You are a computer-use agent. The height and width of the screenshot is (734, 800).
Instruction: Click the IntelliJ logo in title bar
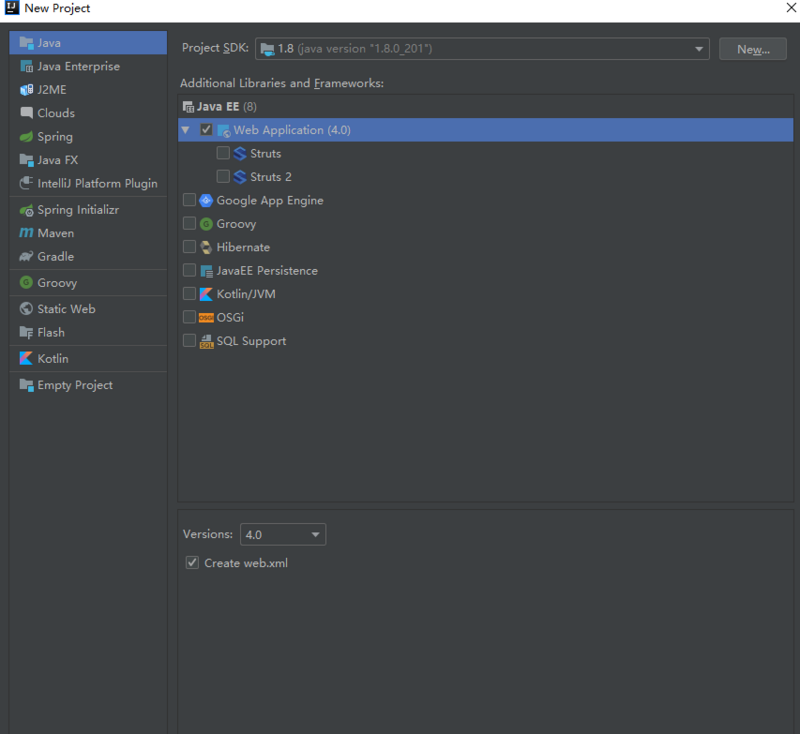coord(12,8)
